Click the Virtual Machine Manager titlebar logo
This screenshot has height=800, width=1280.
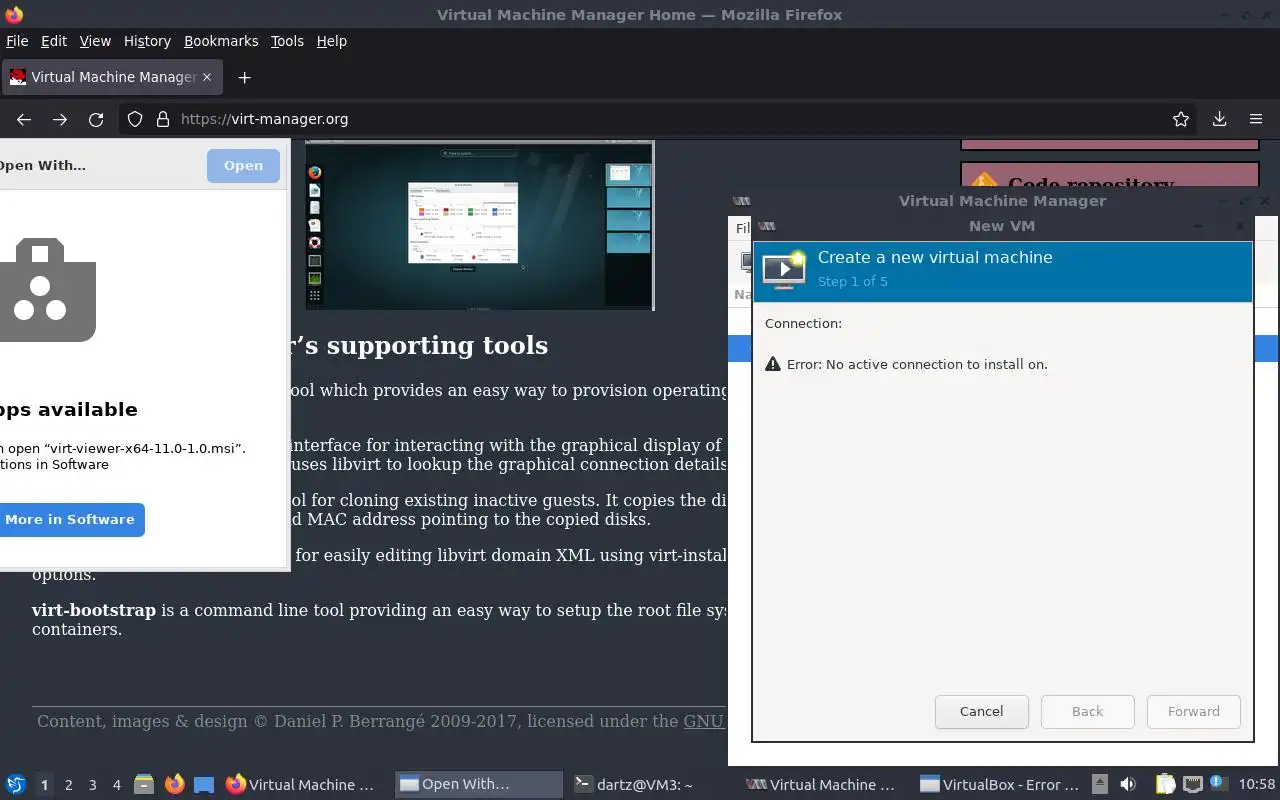tap(741, 201)
